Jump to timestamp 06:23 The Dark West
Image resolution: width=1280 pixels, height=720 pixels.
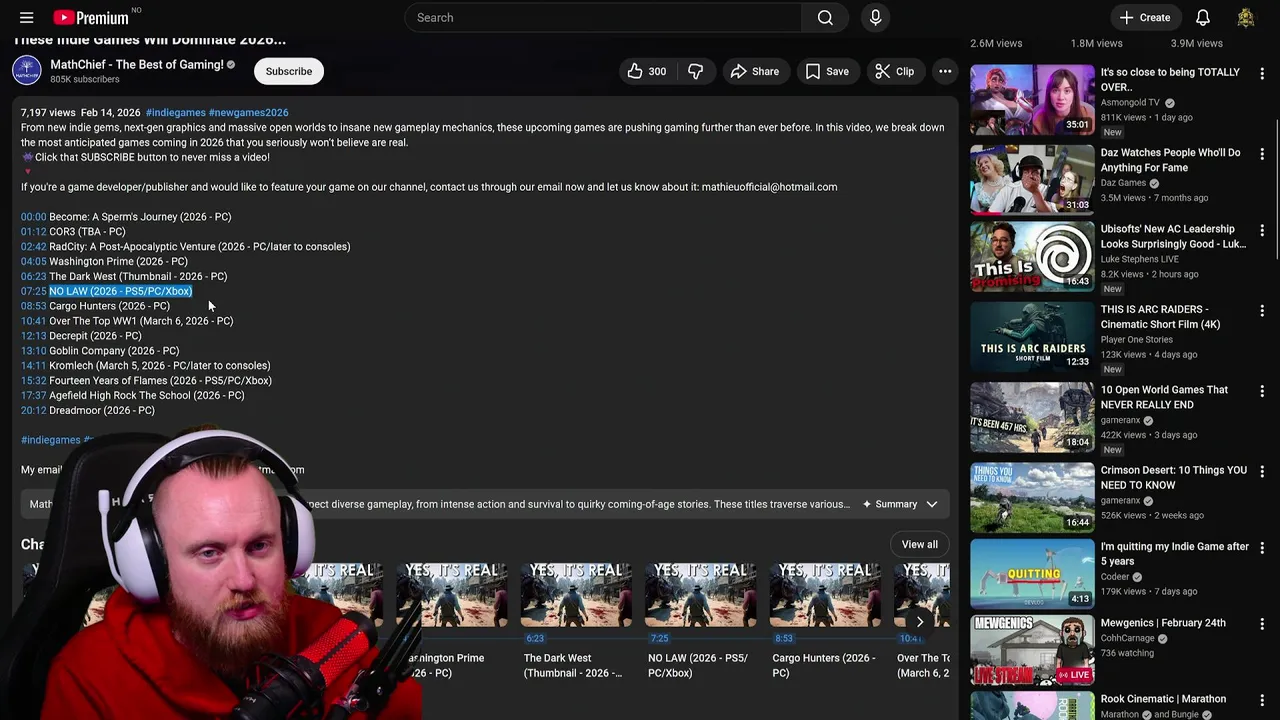coord(33,277)
